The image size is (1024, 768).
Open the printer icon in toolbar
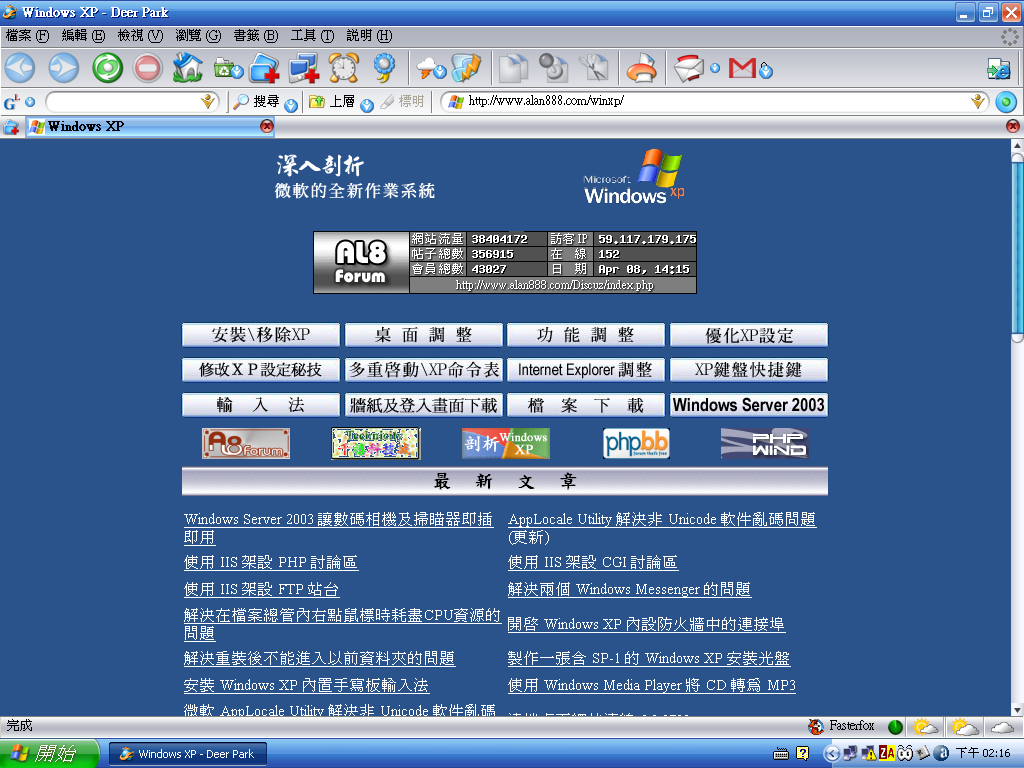[x=640, y=68]
